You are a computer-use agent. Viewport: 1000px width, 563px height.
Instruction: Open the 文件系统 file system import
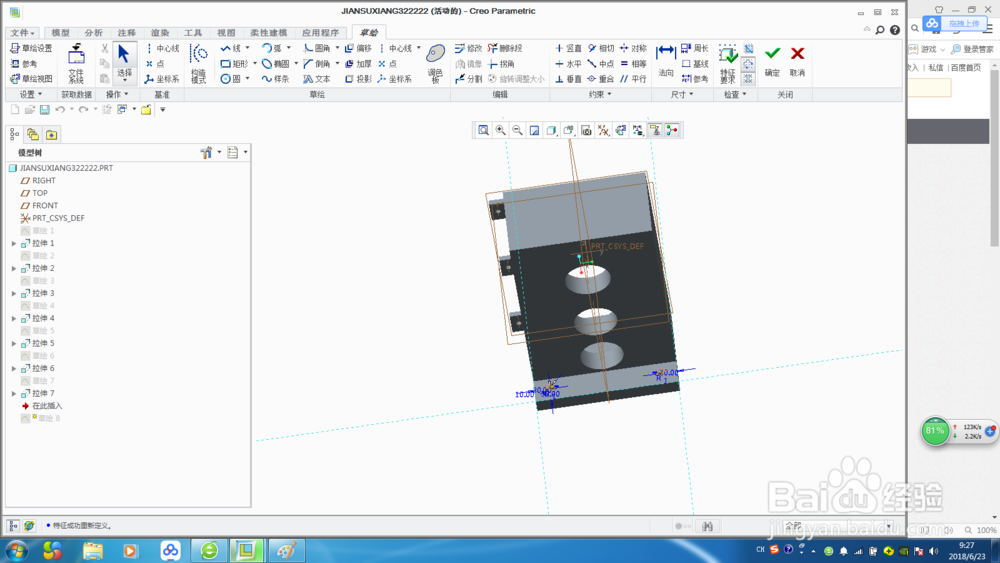point(77,63)
